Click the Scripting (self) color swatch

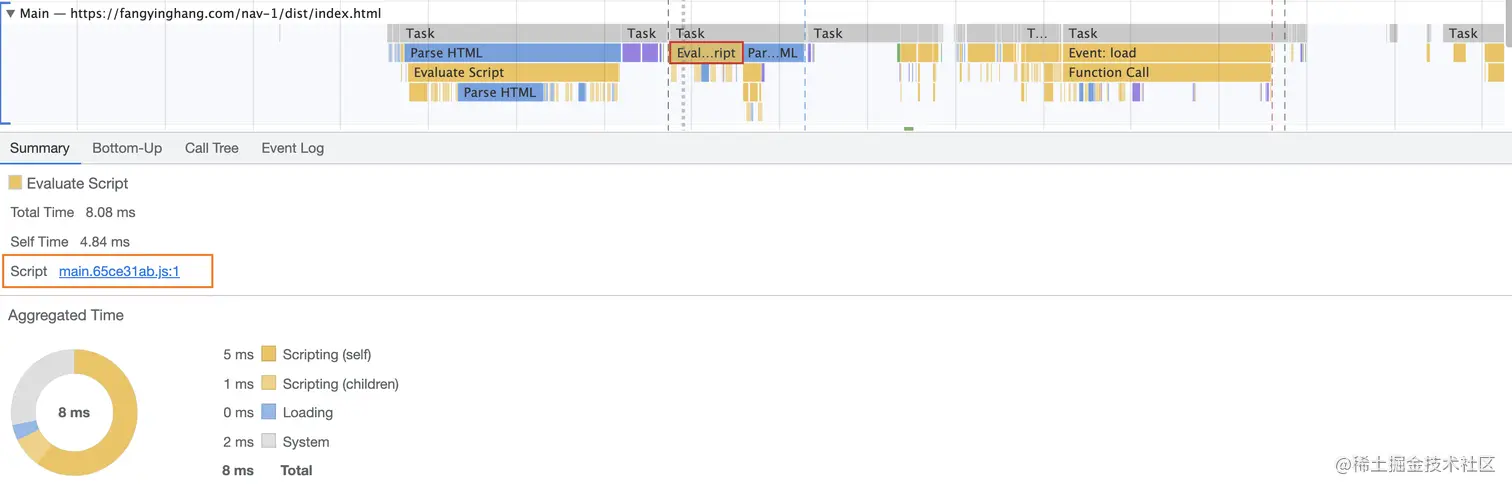point(268,354)
